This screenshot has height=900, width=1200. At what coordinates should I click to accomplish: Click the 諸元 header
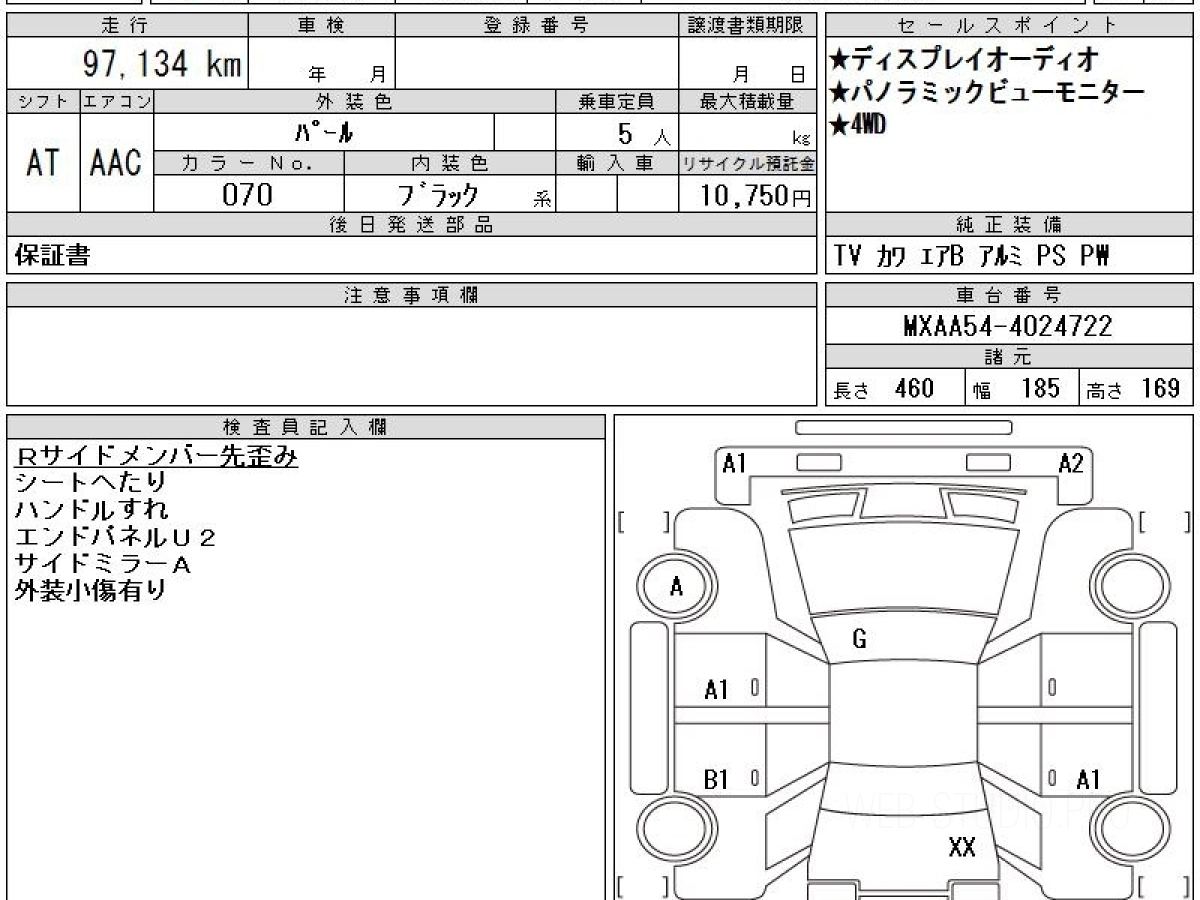[1009, 357]
